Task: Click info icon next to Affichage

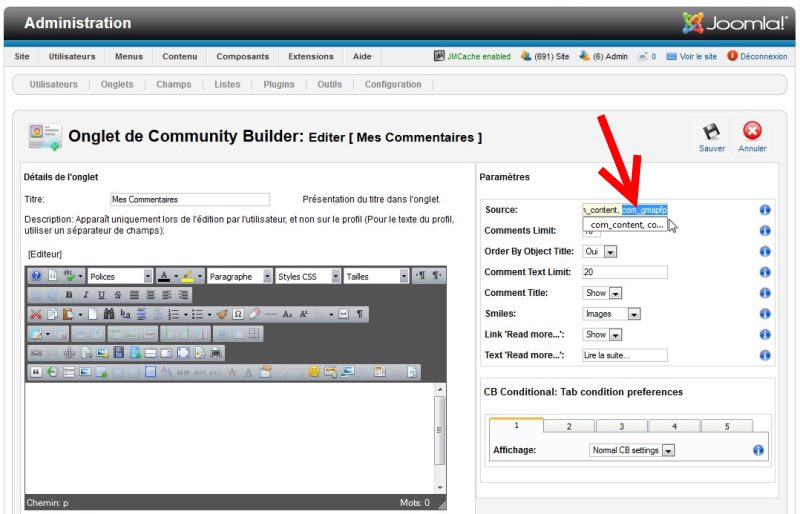Action: 758,450
